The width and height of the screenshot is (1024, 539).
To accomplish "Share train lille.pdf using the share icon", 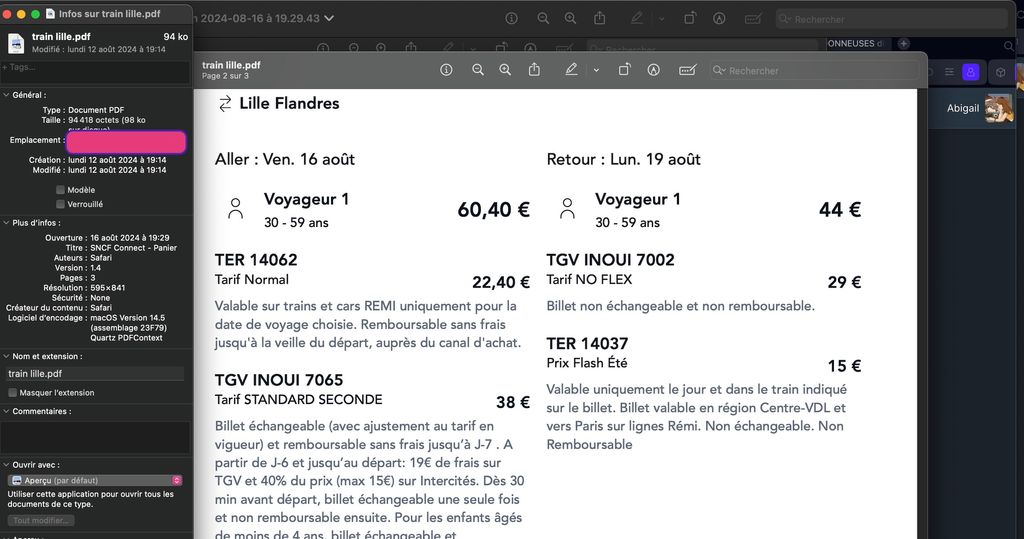I will point(534,69).
